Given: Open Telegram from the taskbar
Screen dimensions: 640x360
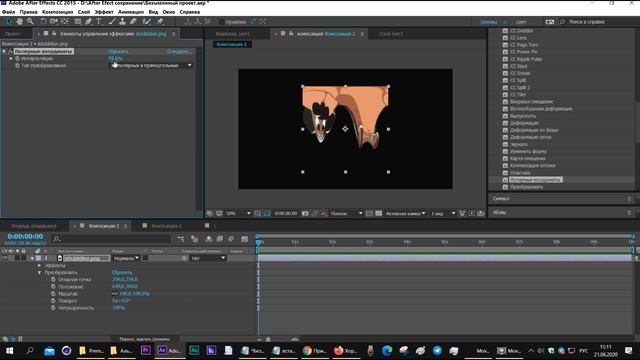Looking at the screenshot, I should (437, 350).
